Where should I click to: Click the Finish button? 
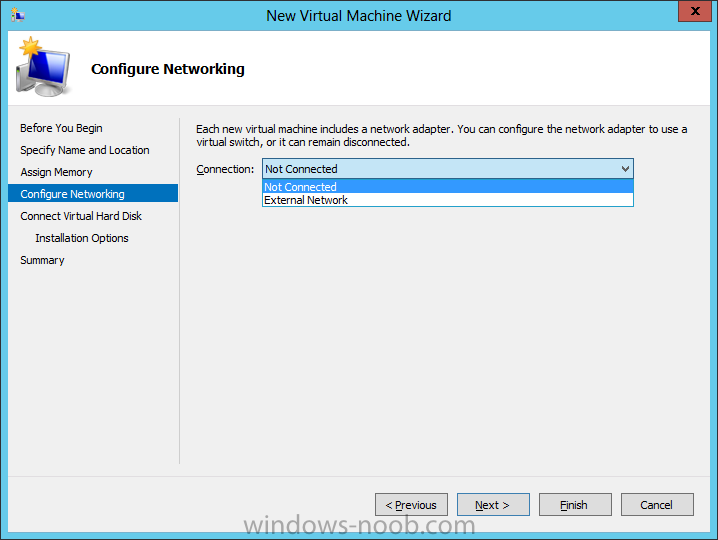pos(575,505)
